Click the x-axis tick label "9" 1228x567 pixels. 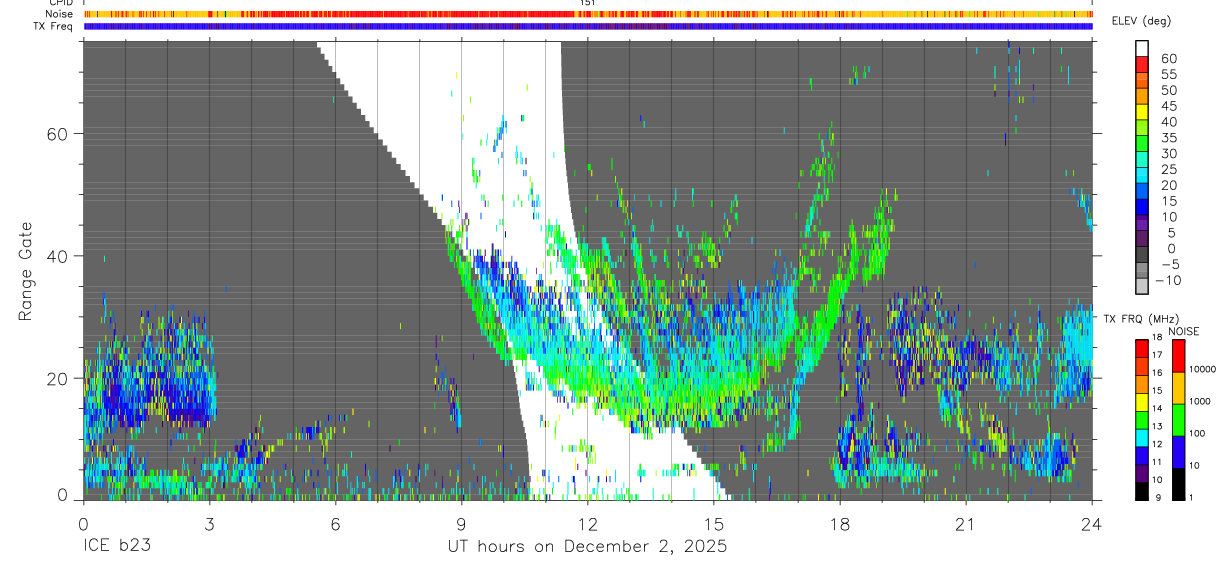pos(461,523)
